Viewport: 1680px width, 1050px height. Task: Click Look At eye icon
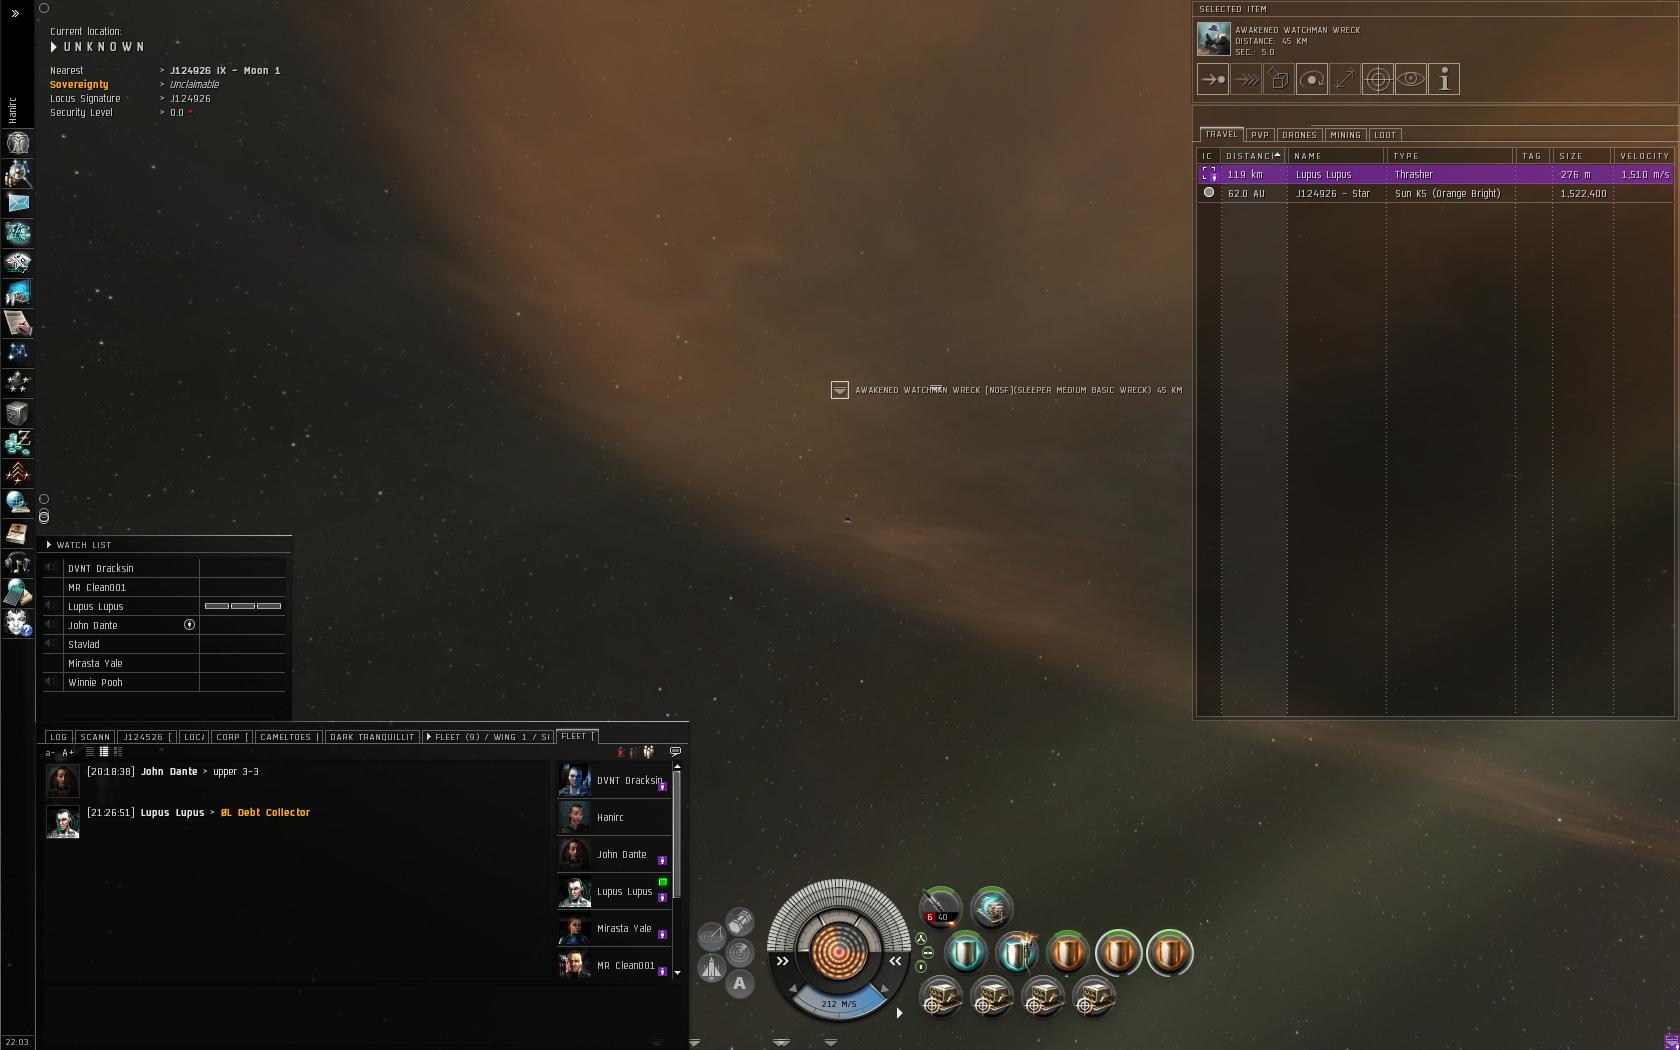(1411, 79)
